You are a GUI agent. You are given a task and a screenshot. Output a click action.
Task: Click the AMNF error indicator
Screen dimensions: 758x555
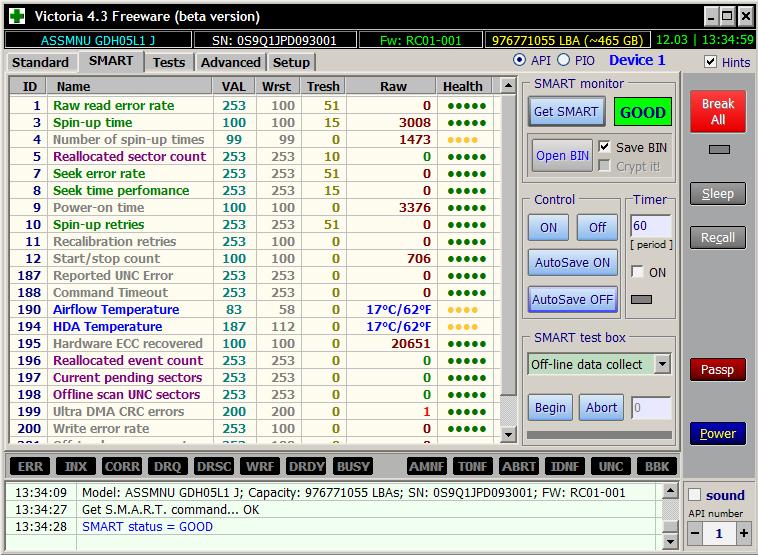(426, 467)
